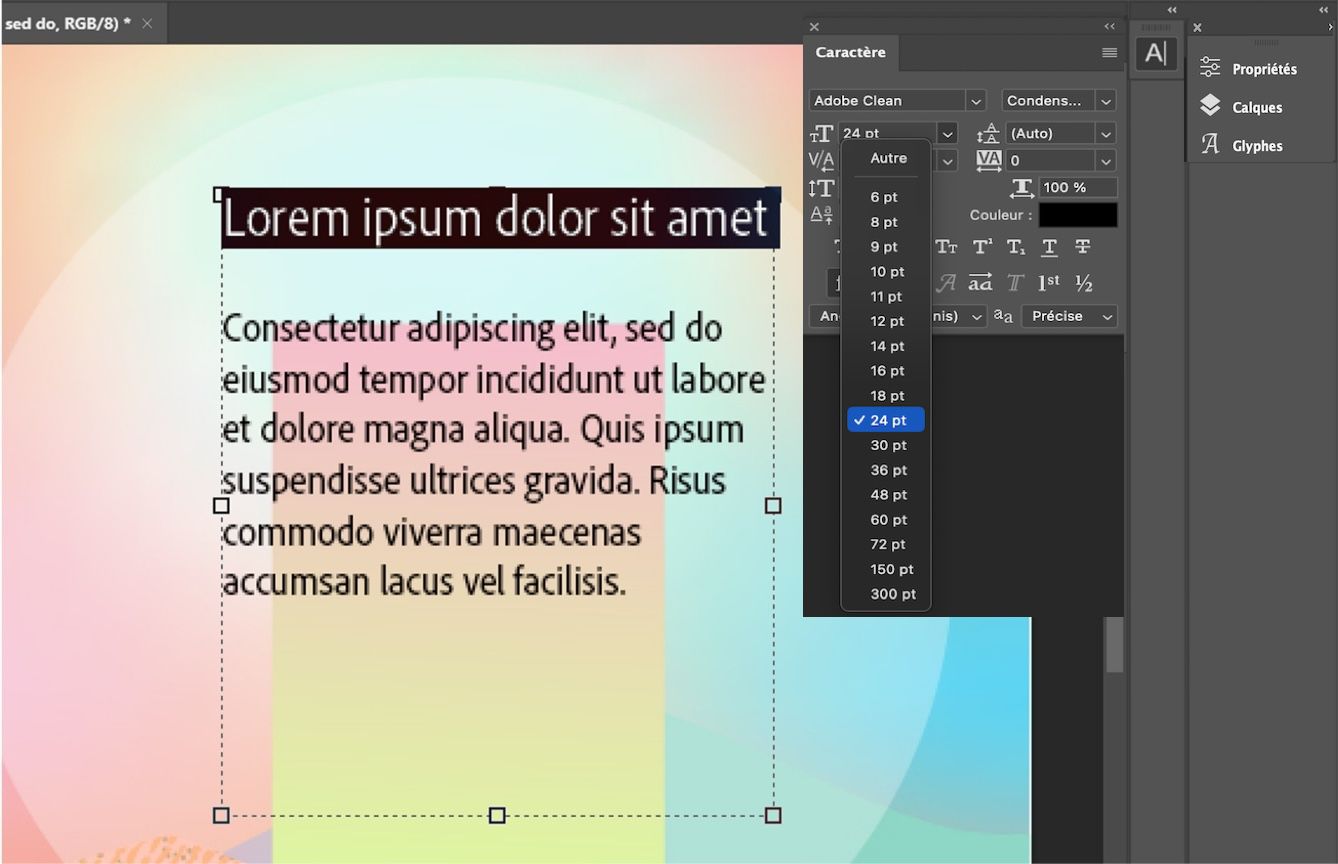Toggle Superscript text style
The image size is (1338, 864).
coord(982,247)
